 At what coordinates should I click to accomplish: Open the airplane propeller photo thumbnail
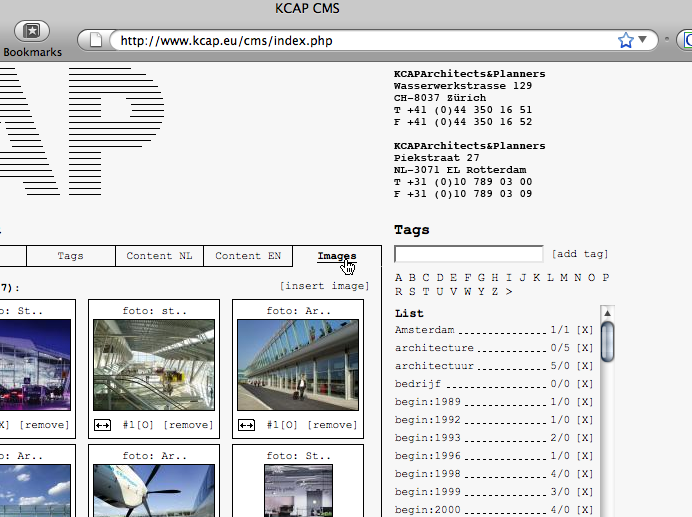(x=154, y=489)
